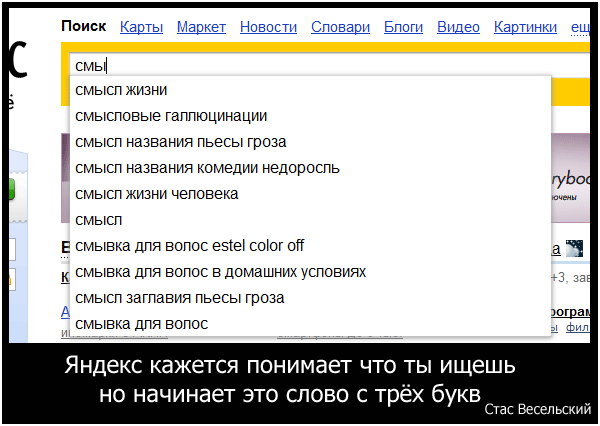The image size is (600, 426).
Task: Select the last suggestion смывка для волос
Action: pyautogui.click(x=310, y=324)
